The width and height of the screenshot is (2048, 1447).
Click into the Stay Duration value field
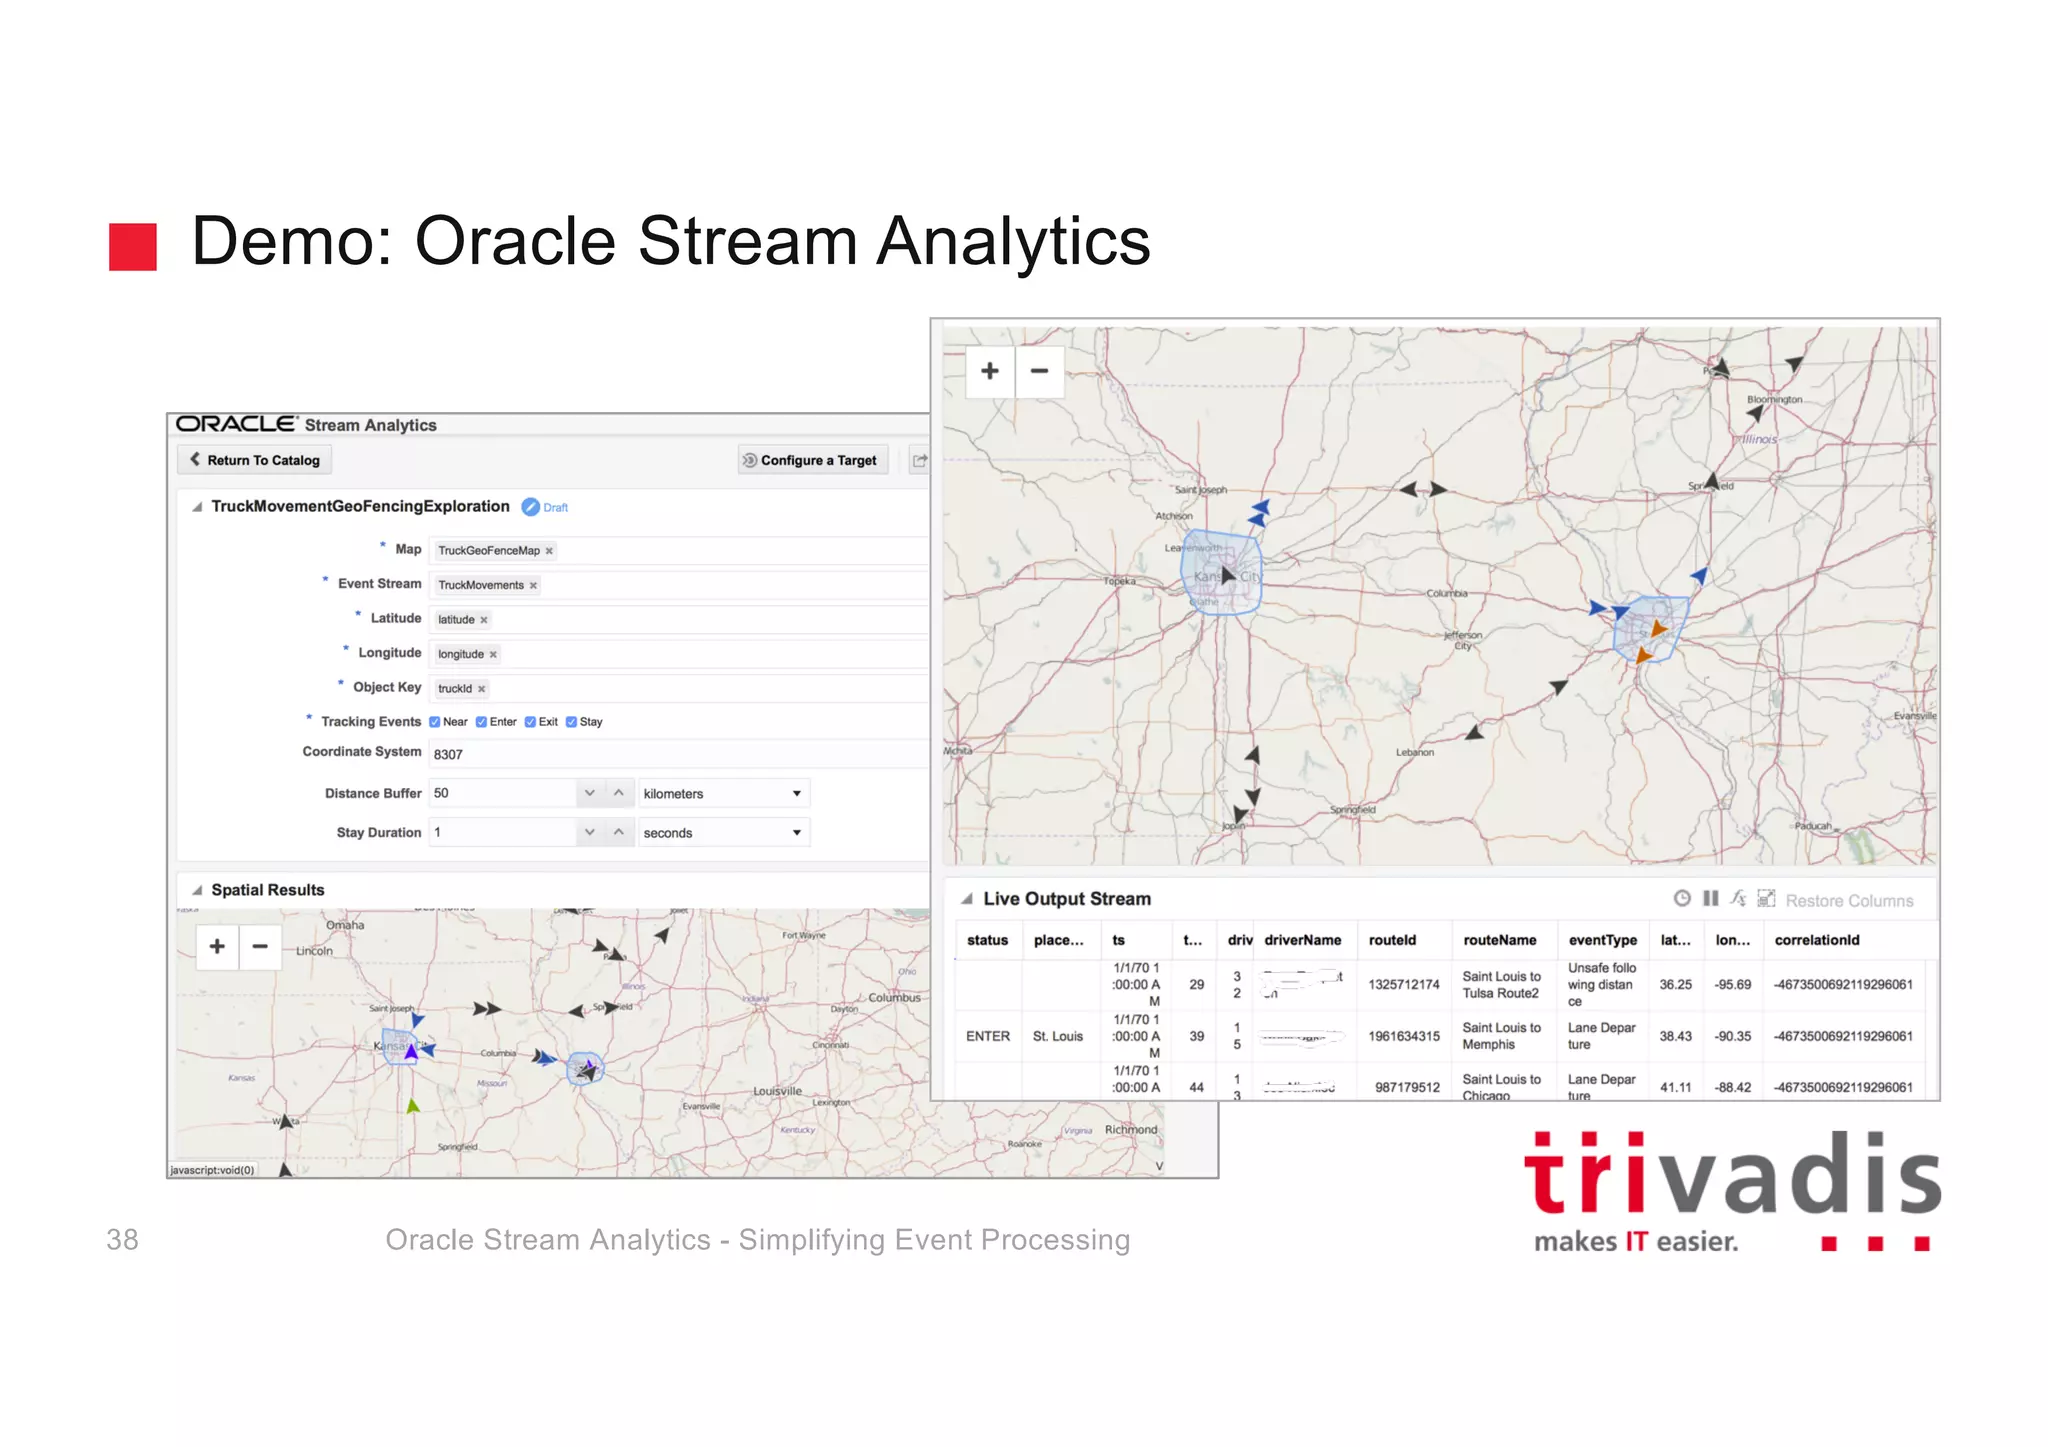coord(502,833)
